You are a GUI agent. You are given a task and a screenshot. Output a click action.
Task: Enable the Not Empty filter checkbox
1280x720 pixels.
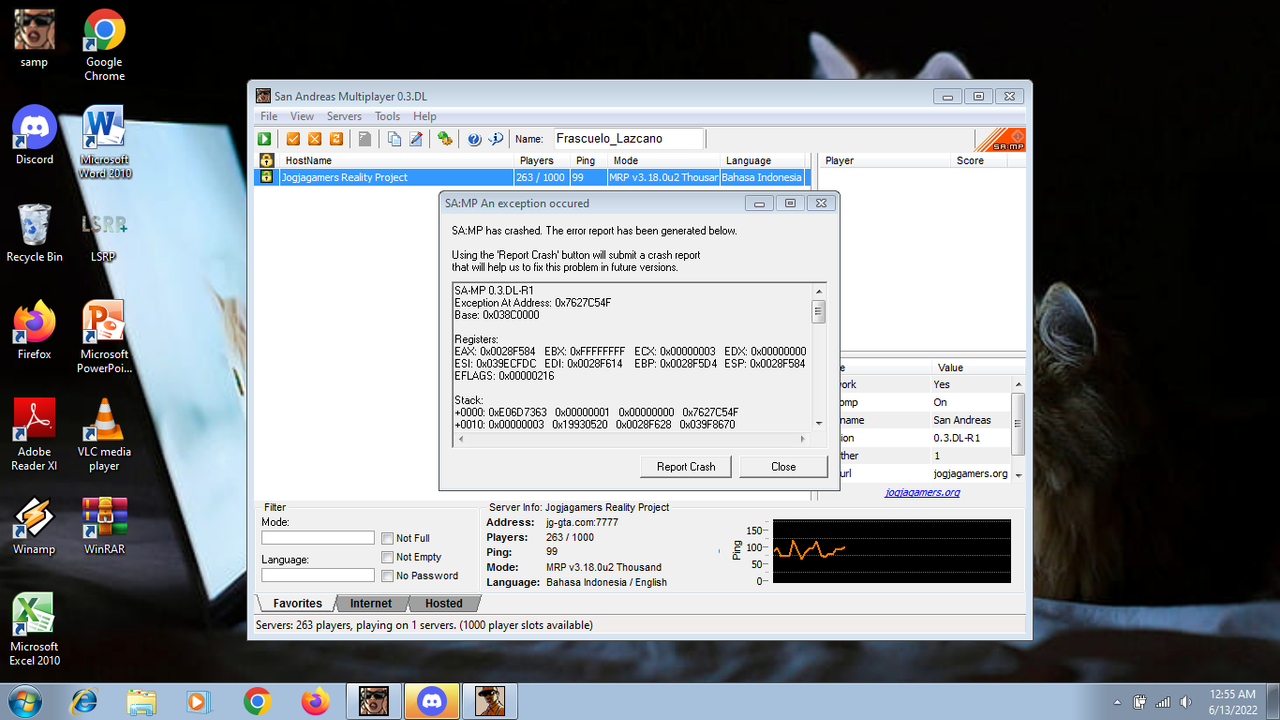point(387,557)
